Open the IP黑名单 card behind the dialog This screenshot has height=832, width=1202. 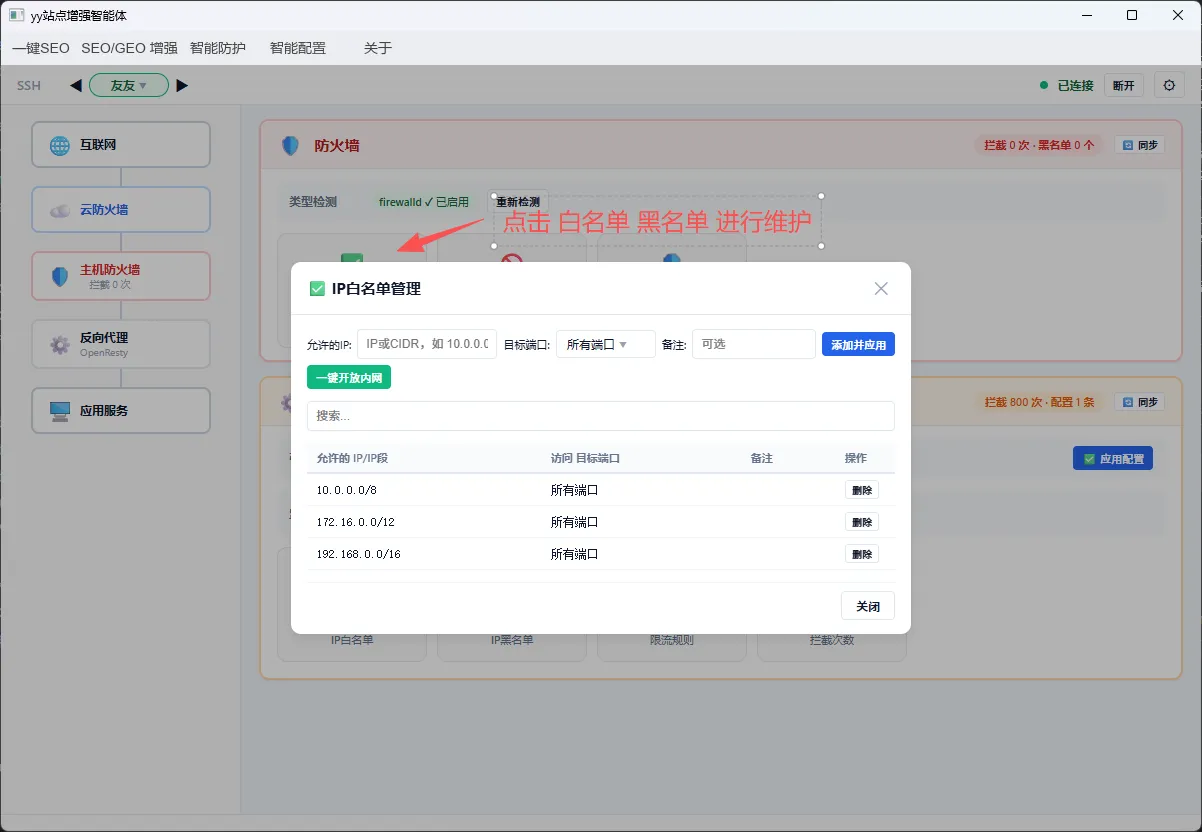(x=512, y=640)
